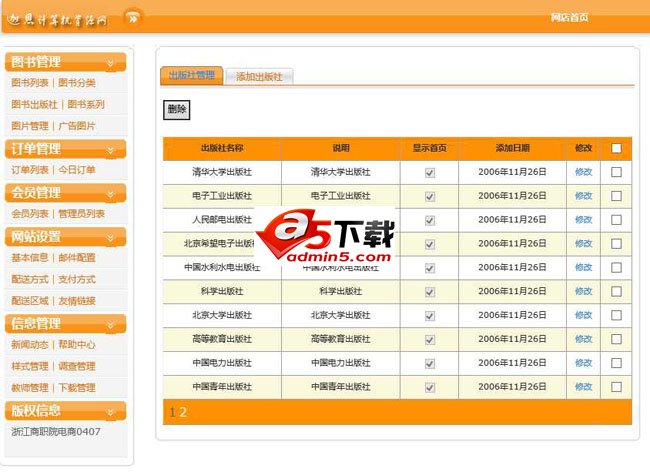The height and width of the screenshot is (472, 650).
Task: Go to page 2 of publisher list
Action: [x=183, y=411]
